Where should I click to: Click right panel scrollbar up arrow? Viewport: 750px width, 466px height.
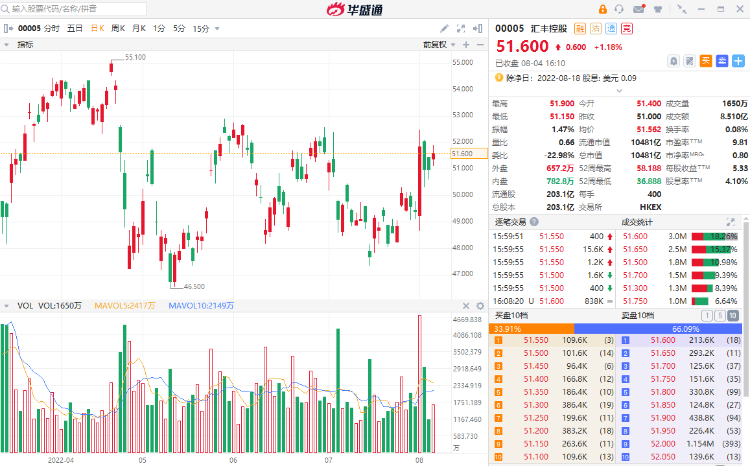pyautogui.click(x=746, y=219)
